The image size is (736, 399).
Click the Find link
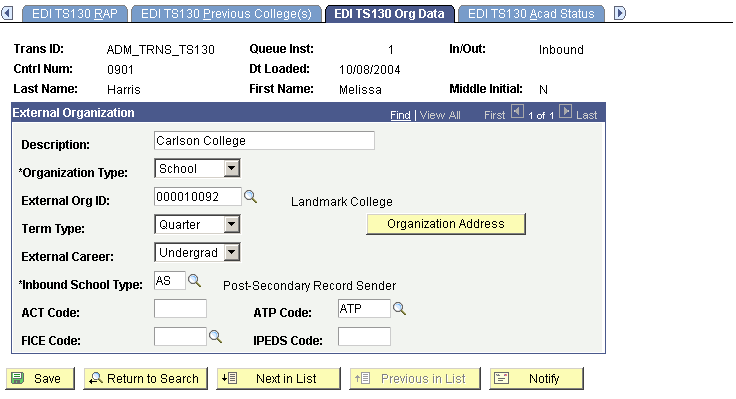tap(400, 115)
